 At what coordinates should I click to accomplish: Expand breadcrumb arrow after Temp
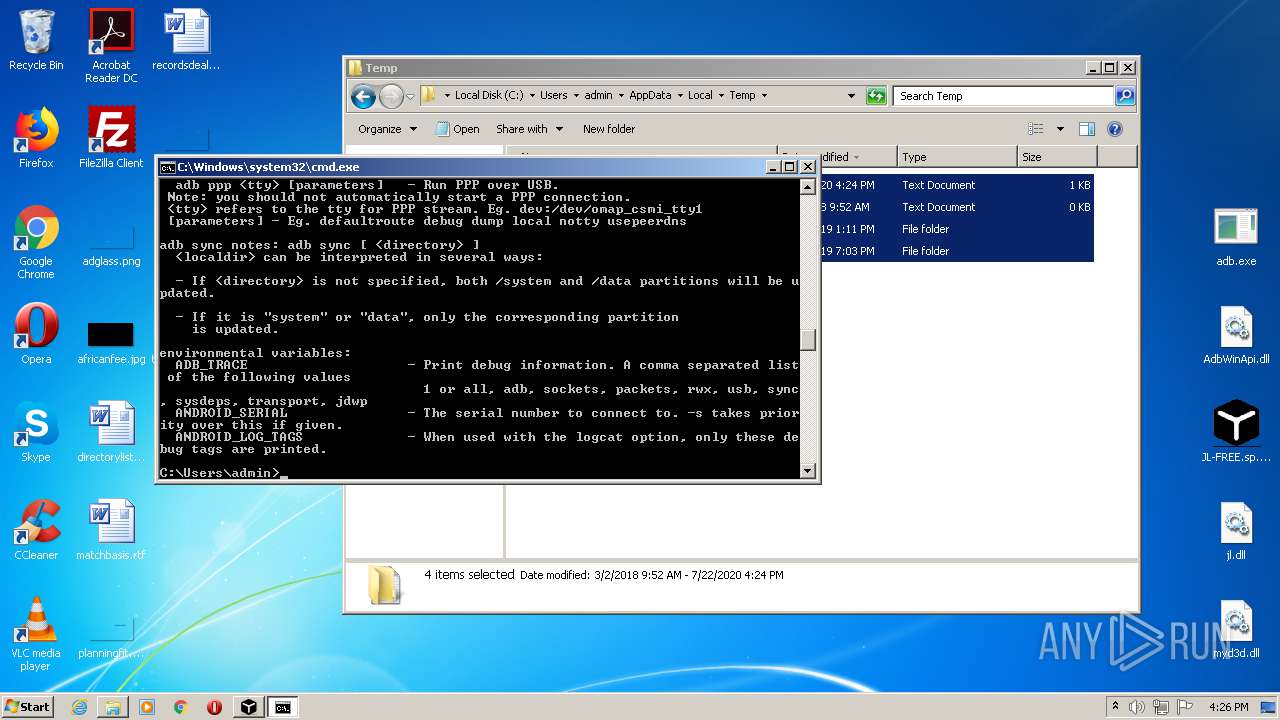click(x=764, y=96)
